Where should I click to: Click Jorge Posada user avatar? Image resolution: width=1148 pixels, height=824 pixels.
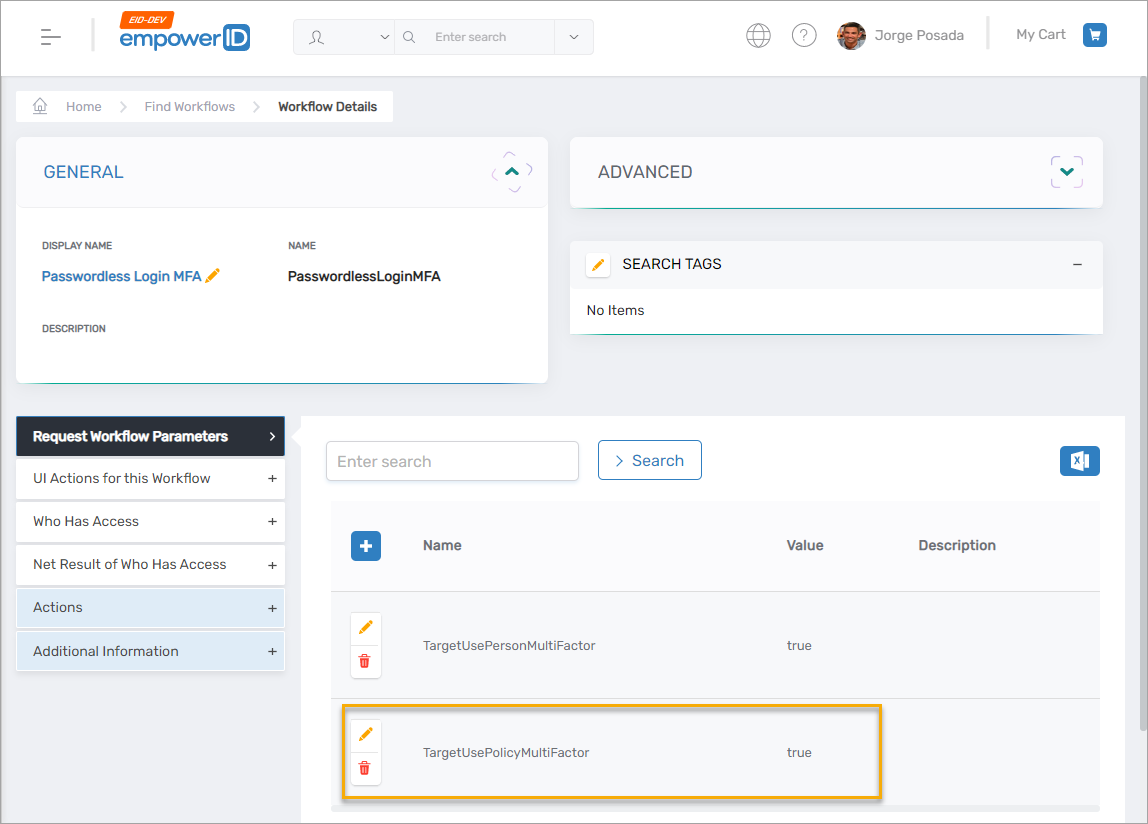851,36
